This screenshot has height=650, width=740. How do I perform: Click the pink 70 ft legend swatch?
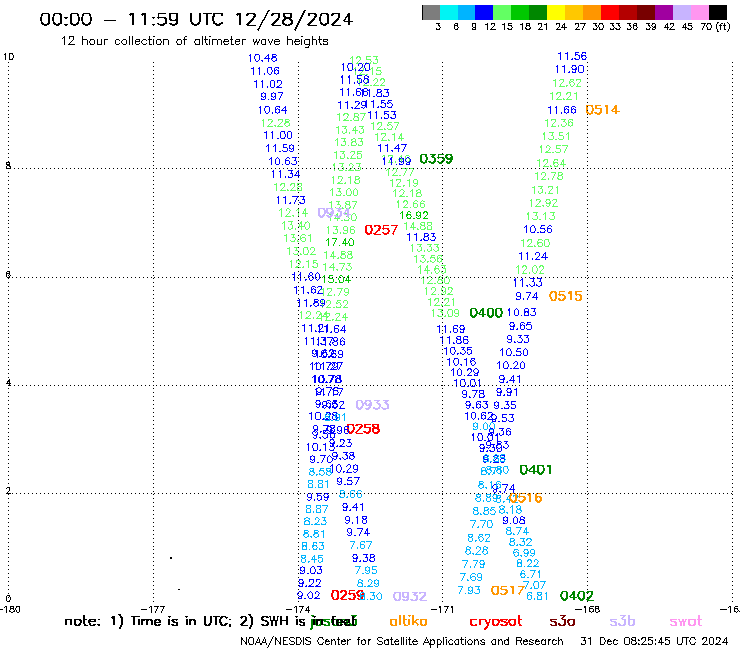coord(700,12)
